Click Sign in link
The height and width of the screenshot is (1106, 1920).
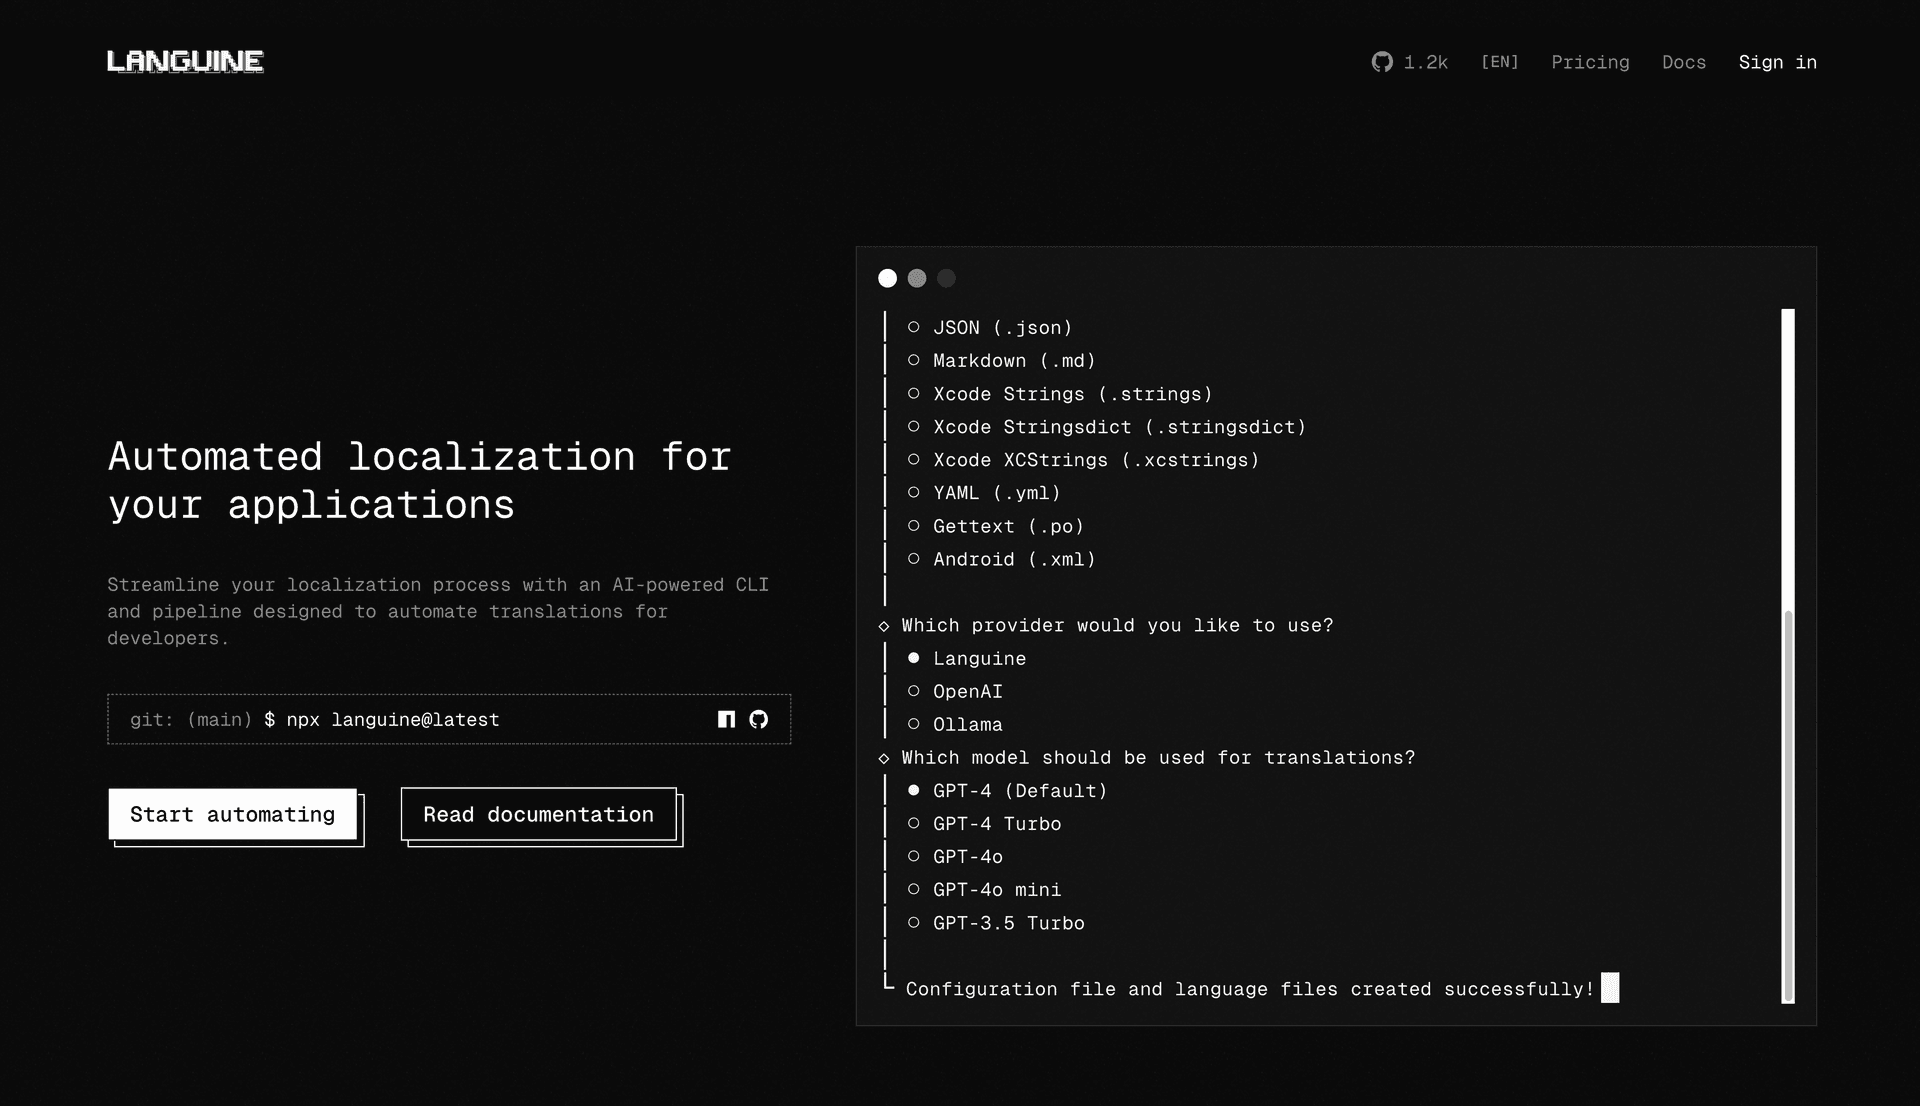pos(1777,62)
